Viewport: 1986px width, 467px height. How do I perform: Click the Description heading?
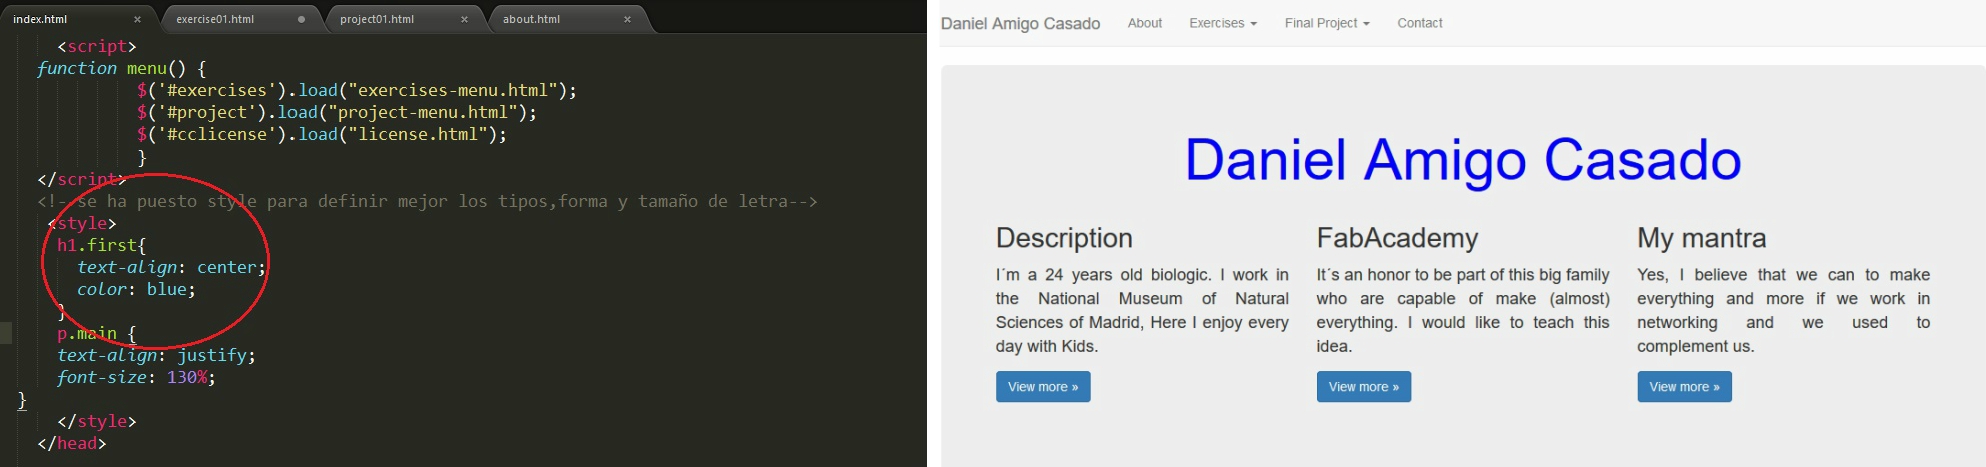pyautogui.click(x=1064, y=238)
